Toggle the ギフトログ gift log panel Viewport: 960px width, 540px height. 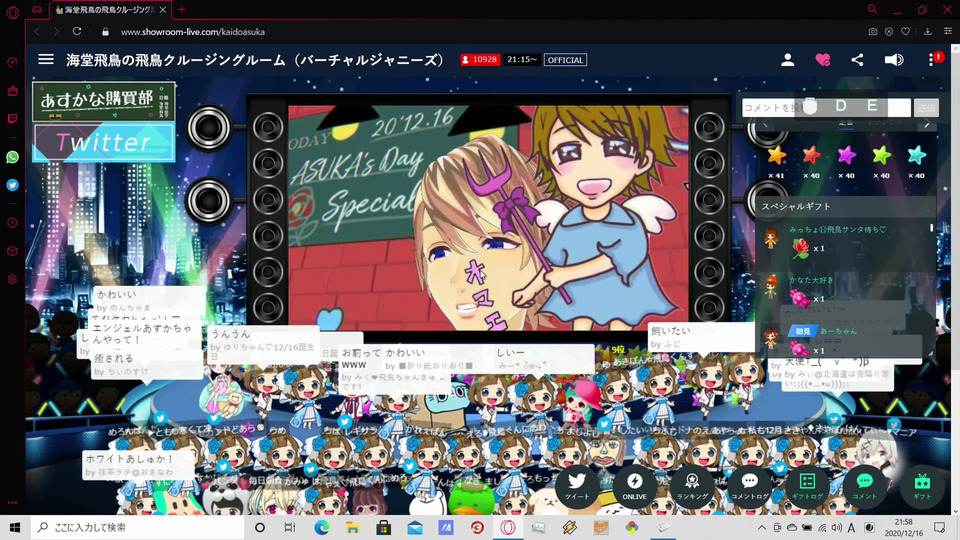pos(807,486)
